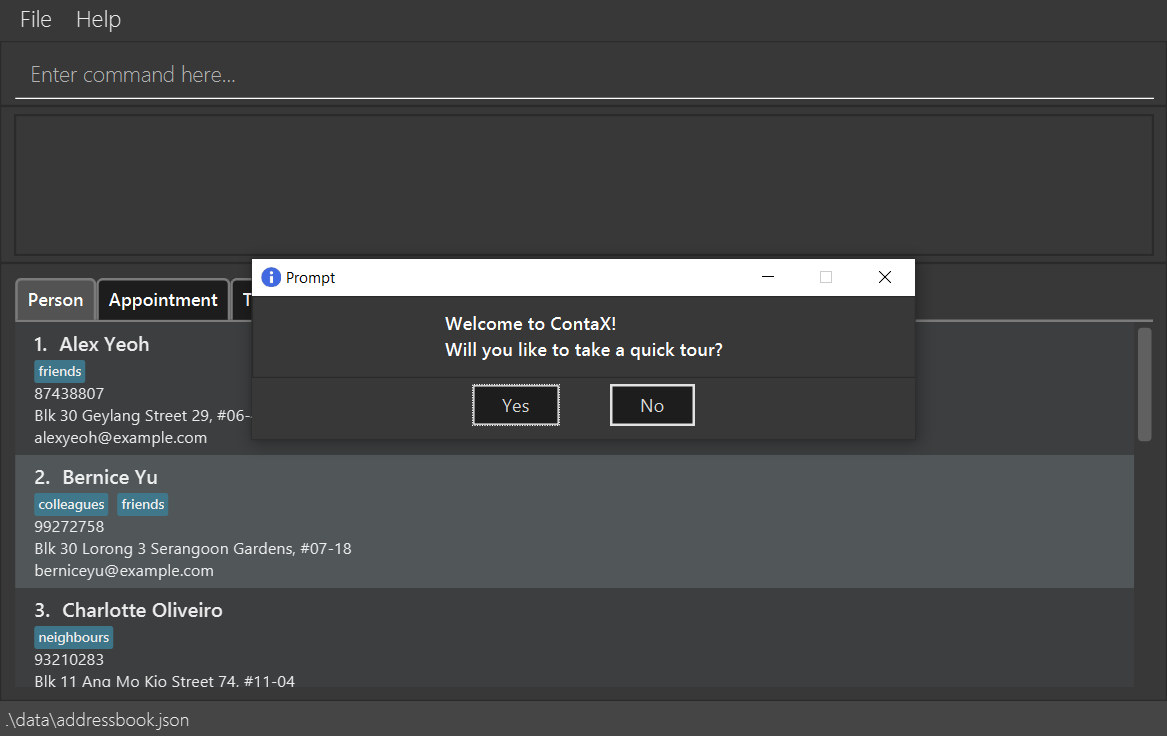Switch to the Person tab
1167x736 pixels.
pyautogui.click(x=56, y=300)
